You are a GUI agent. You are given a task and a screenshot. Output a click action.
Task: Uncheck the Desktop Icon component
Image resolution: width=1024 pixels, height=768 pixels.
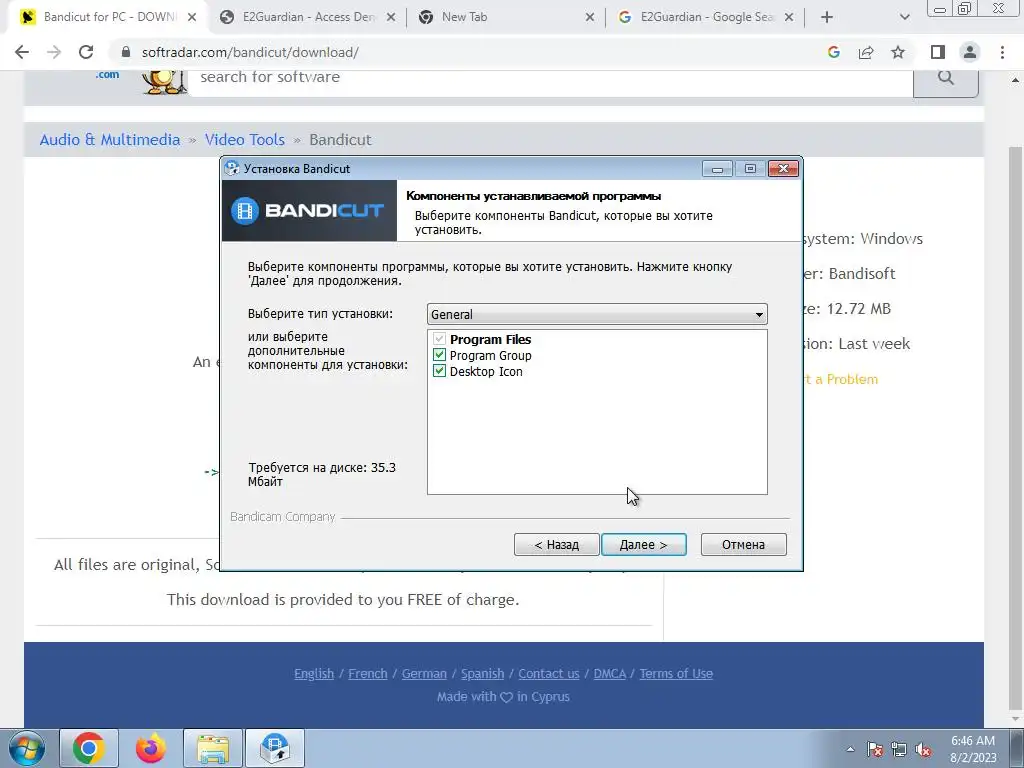439,371
